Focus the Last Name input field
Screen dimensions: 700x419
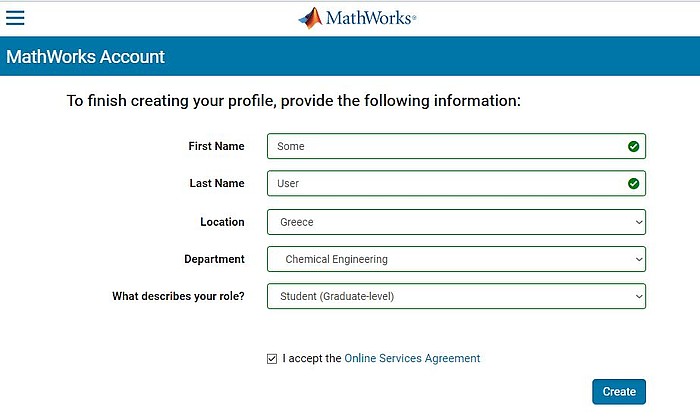point(445,184)
